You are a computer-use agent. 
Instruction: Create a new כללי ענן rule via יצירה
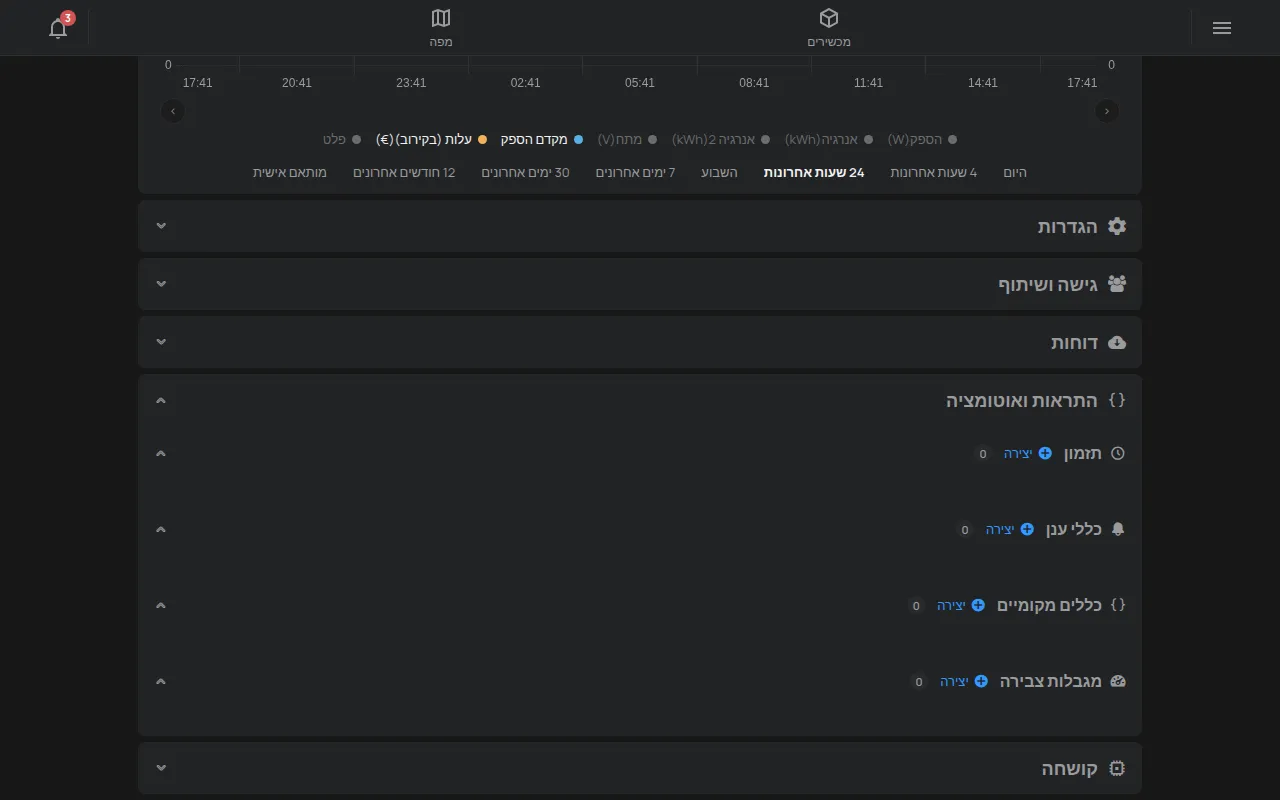click(x=1010, y=529)
